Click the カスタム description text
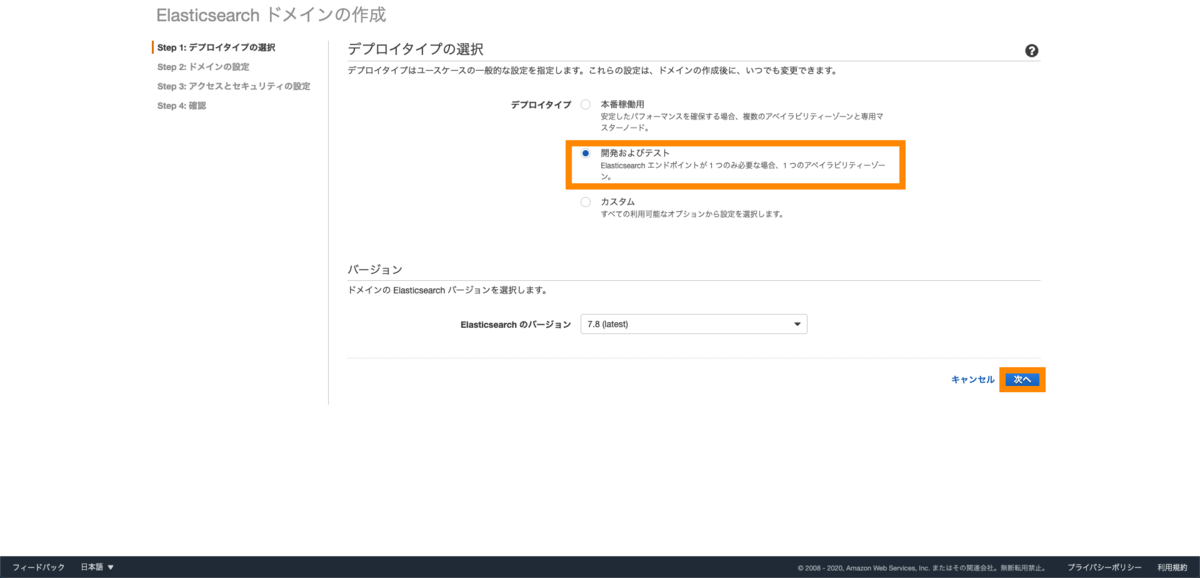1200x578 pixels. point(691,214)
